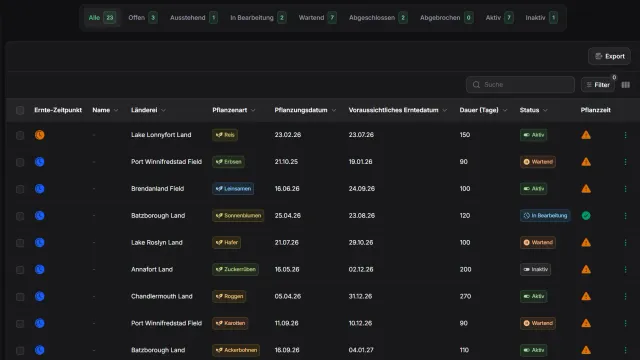Switch to the Ausstehend tab
This screenshot has width=640, height=360.
[193, 18]
